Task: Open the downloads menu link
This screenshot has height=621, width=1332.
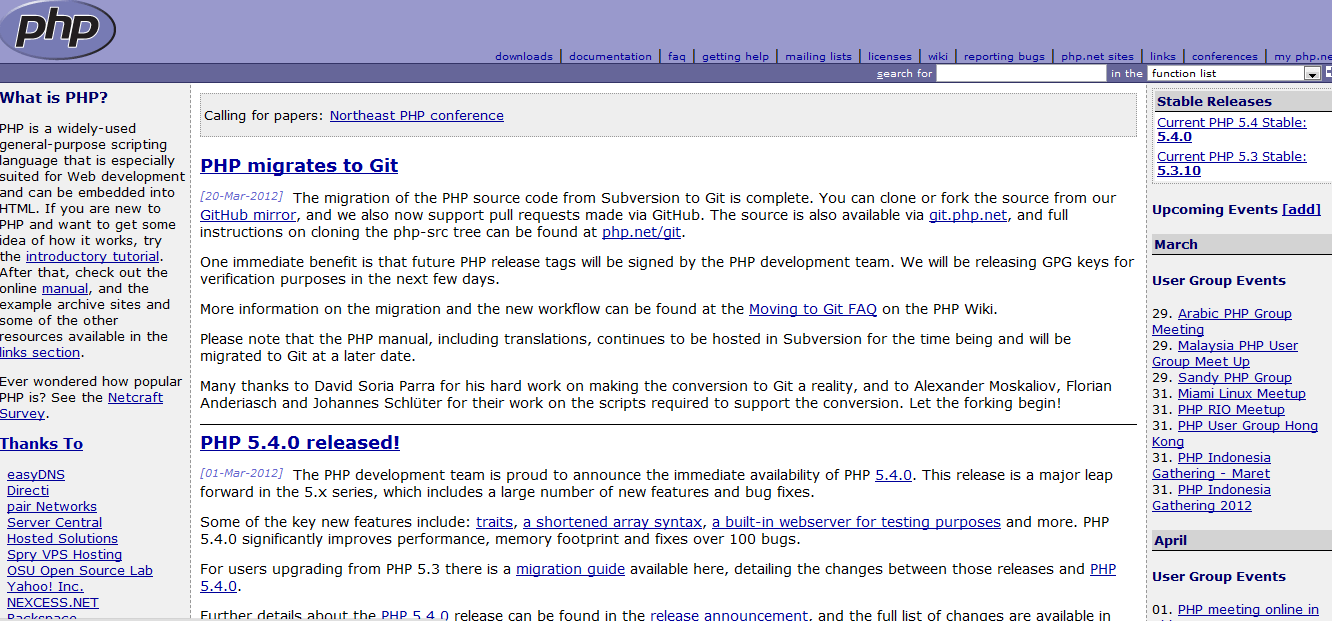Action: pos(524,56)
